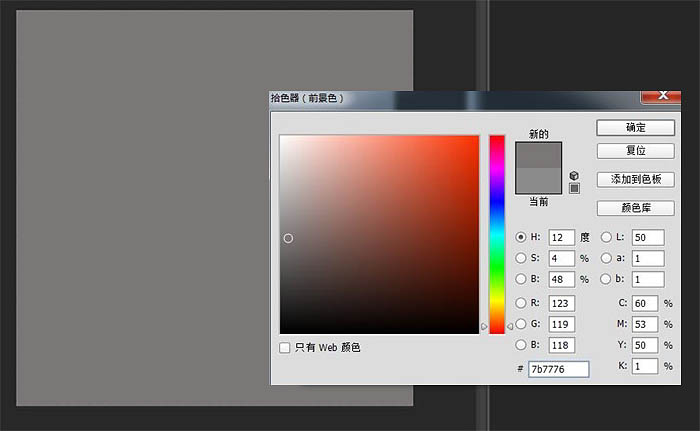
Task: Click inside the saturation-brightness color field
Action: click(379, 234)
